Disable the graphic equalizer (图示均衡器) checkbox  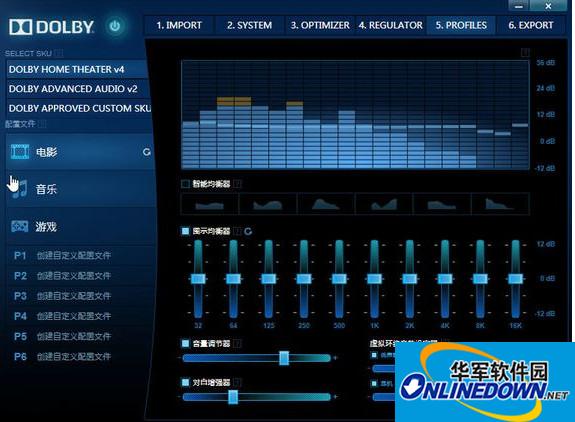[x=186, y=231]
